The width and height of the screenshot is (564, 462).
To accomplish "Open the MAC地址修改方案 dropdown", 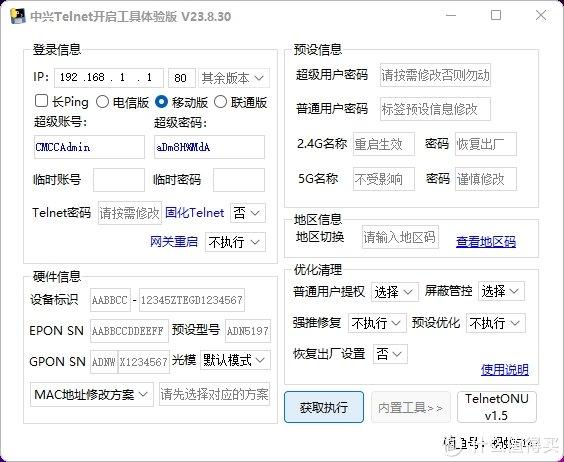I will click(92, 394).
